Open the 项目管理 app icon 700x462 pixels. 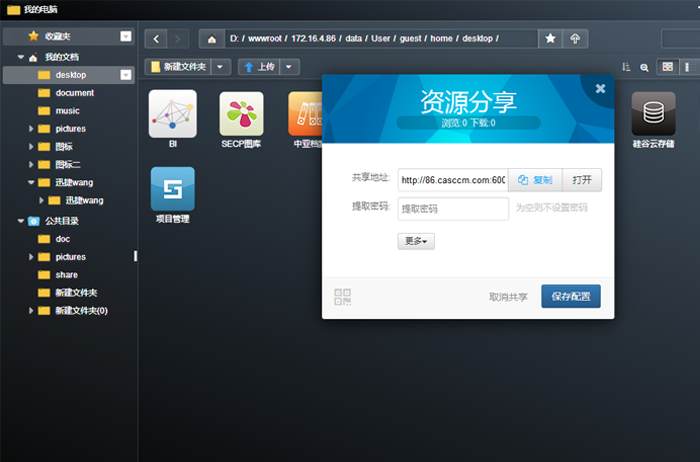(x=172, y=189)
